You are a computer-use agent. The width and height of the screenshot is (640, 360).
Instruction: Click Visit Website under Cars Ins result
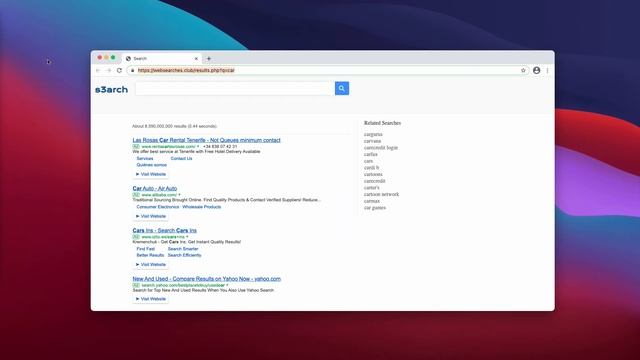[x=151, y=264]
